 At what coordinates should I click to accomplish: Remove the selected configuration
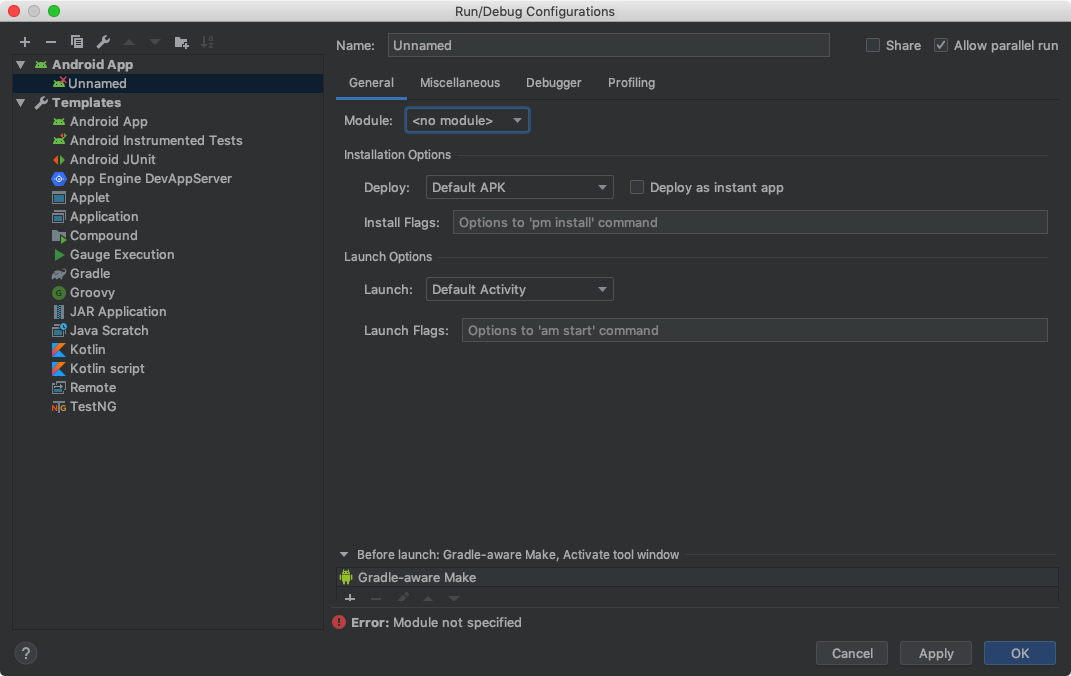click(50, 42)
